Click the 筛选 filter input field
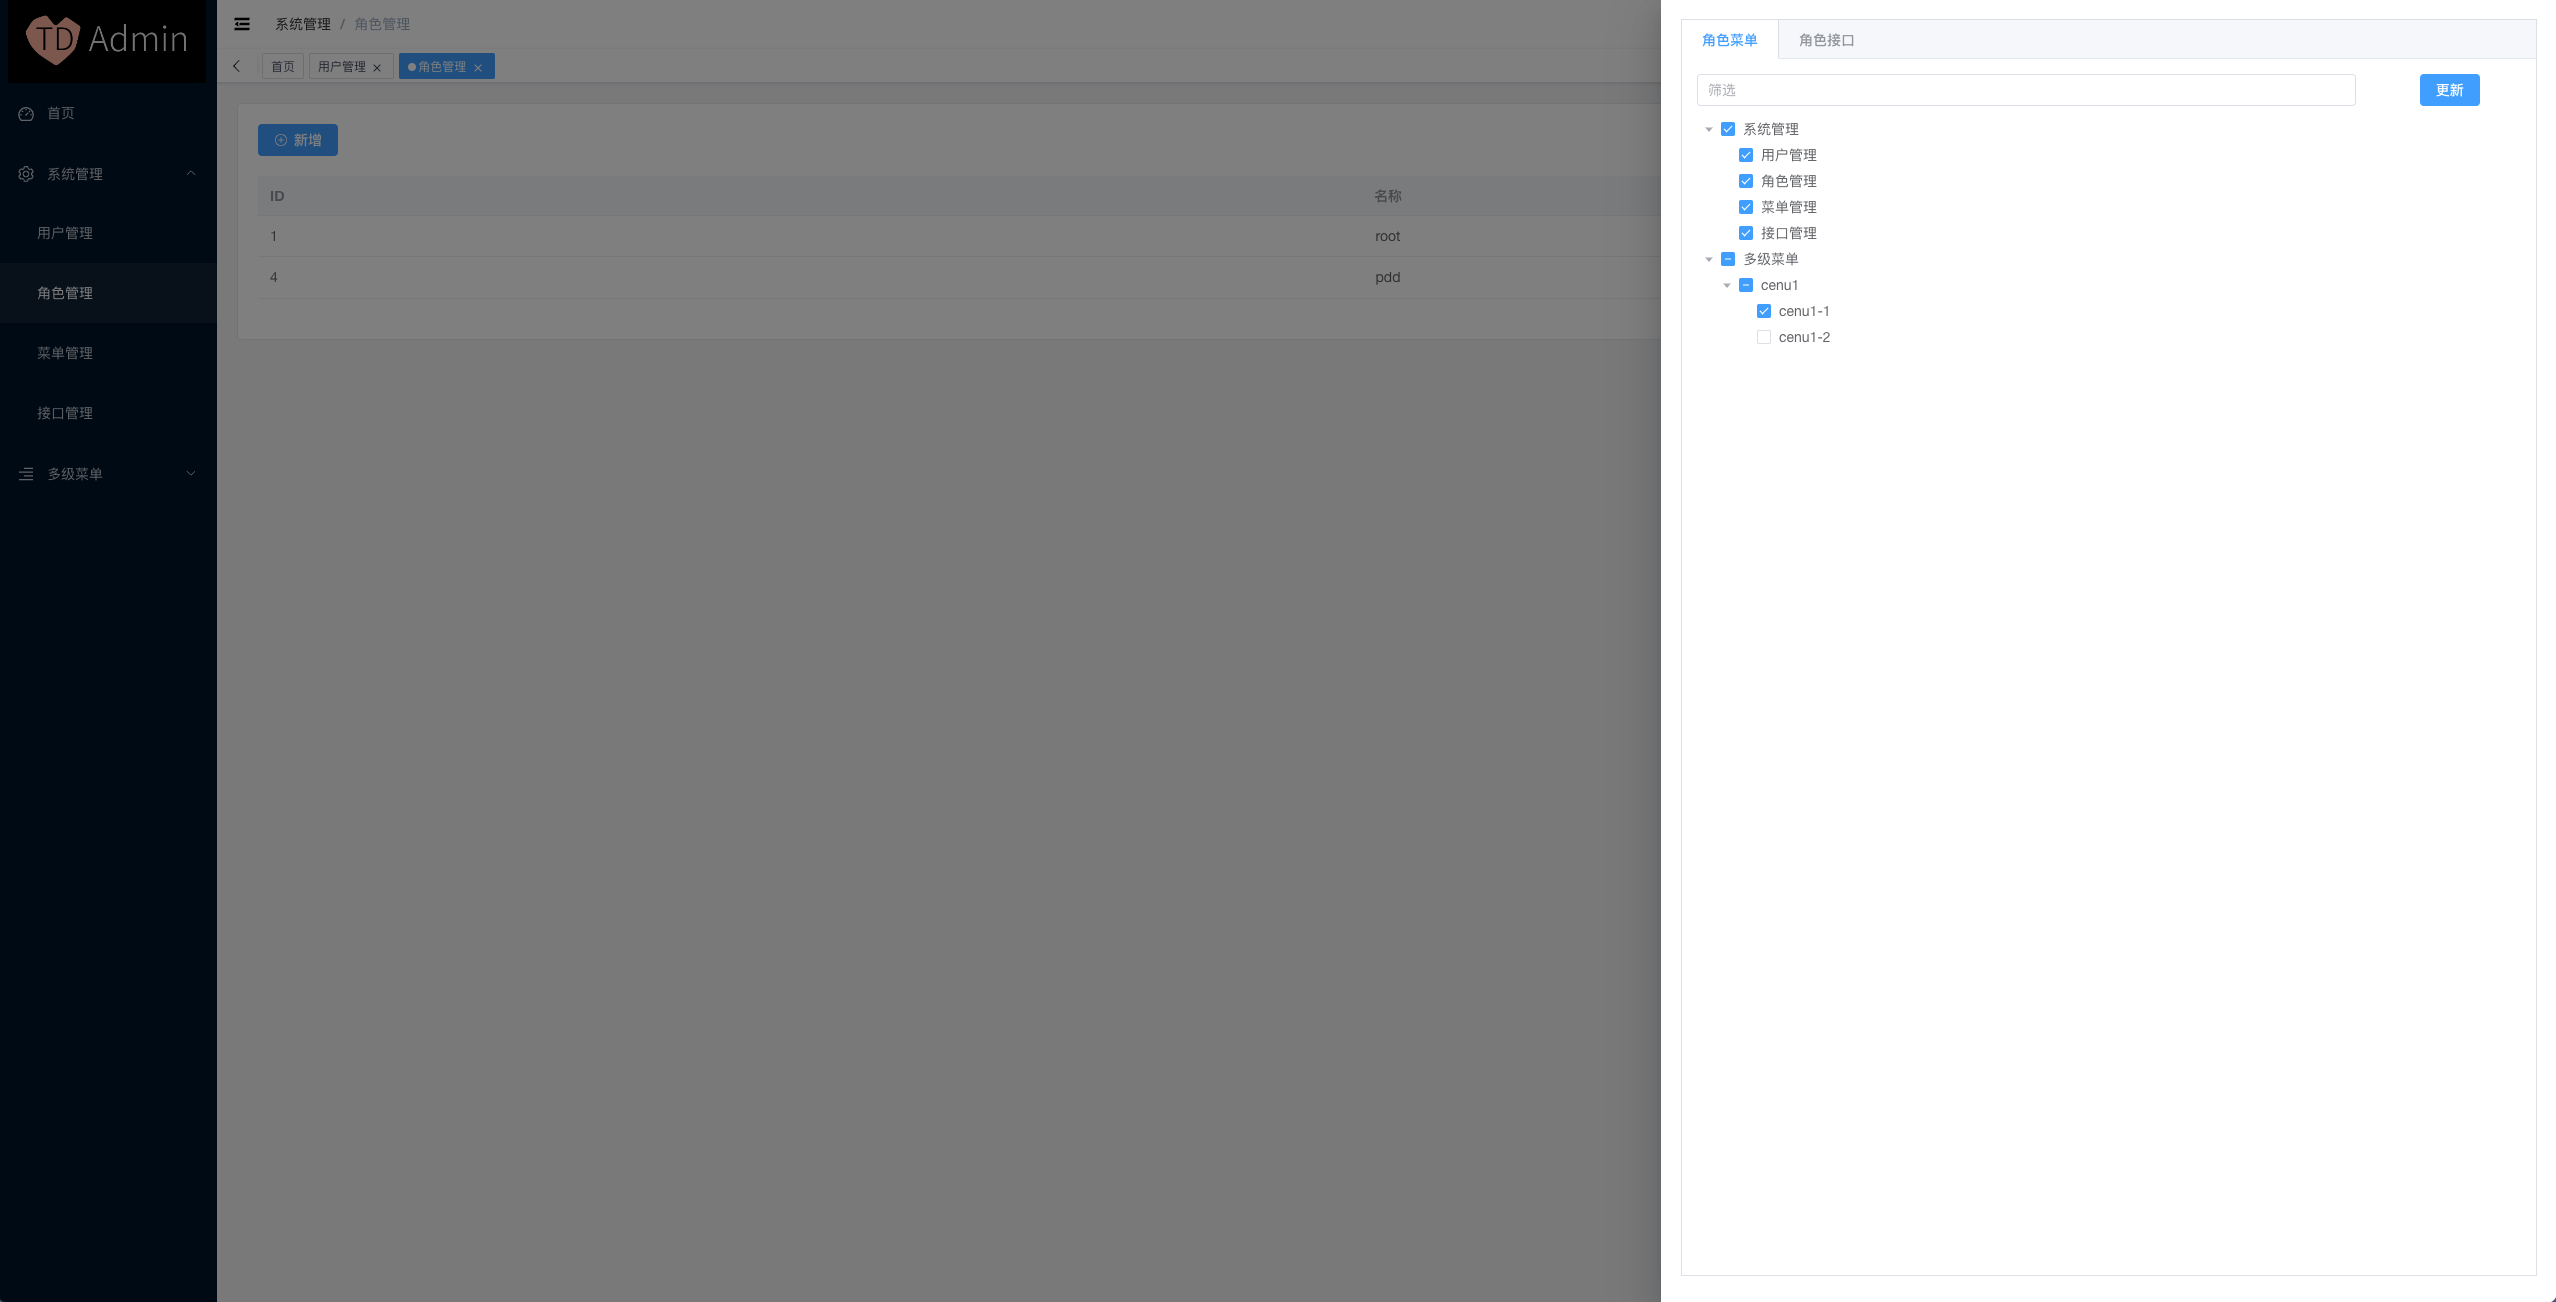Screen dimensions: 2556x1302 [x=2025, y=90]
